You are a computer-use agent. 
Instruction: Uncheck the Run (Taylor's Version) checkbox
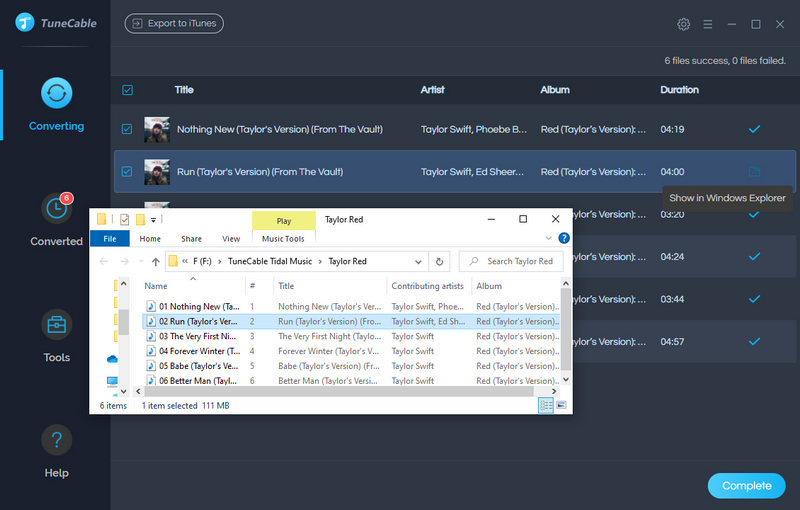tap(127, 172)
